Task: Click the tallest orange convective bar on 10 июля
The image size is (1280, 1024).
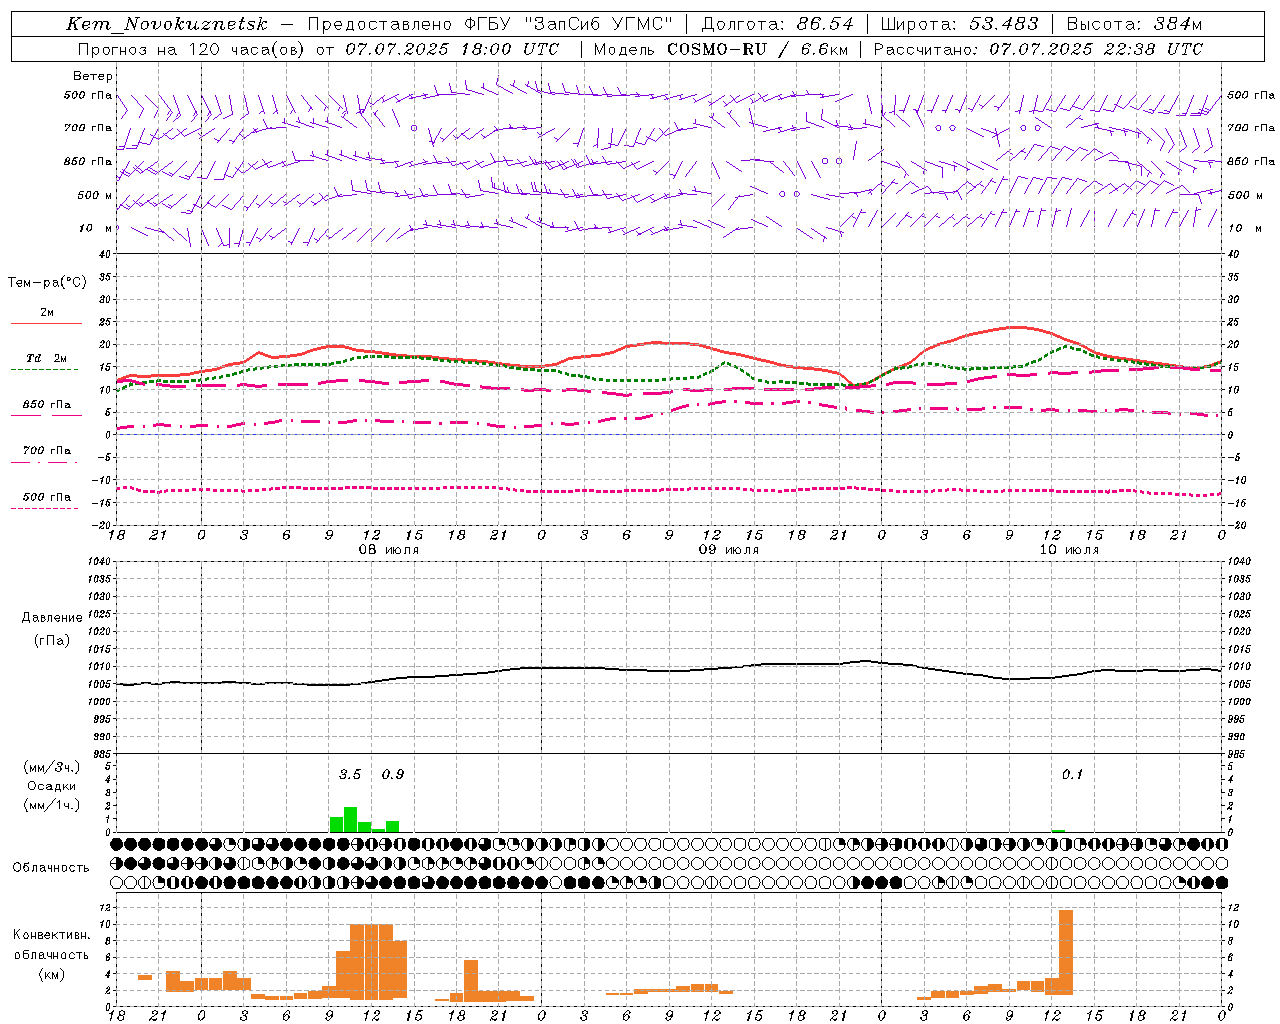Action: pyautogui.click(x=1066, y=952)
